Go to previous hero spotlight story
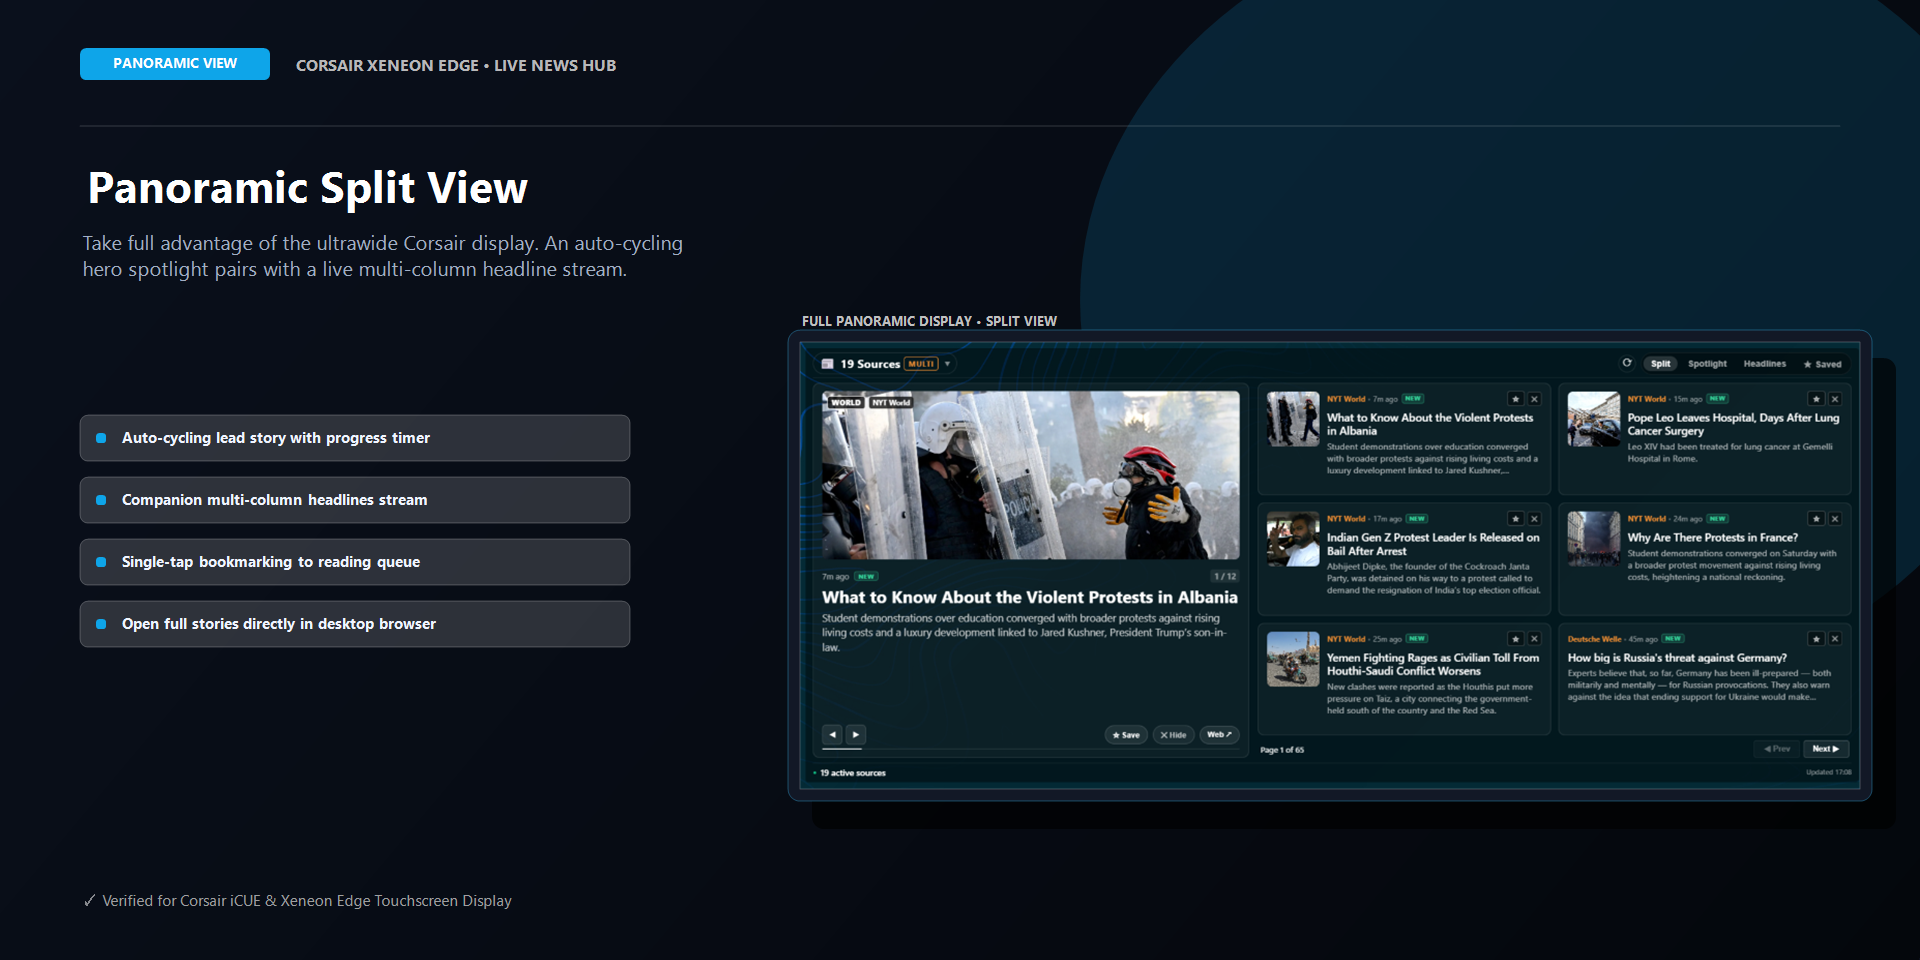Viewport: 1920px width, 960px height. point(832,734)
